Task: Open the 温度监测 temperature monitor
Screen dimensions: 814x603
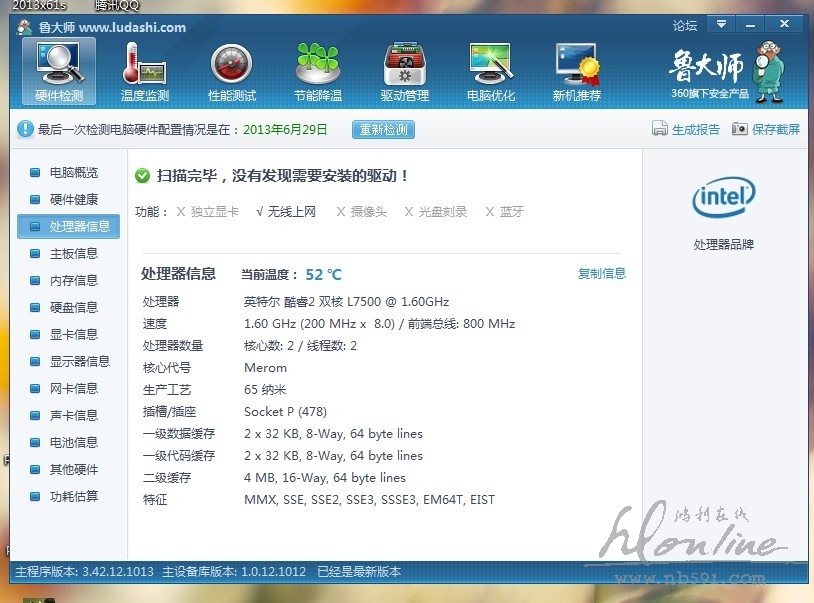Action: (145, 72)
